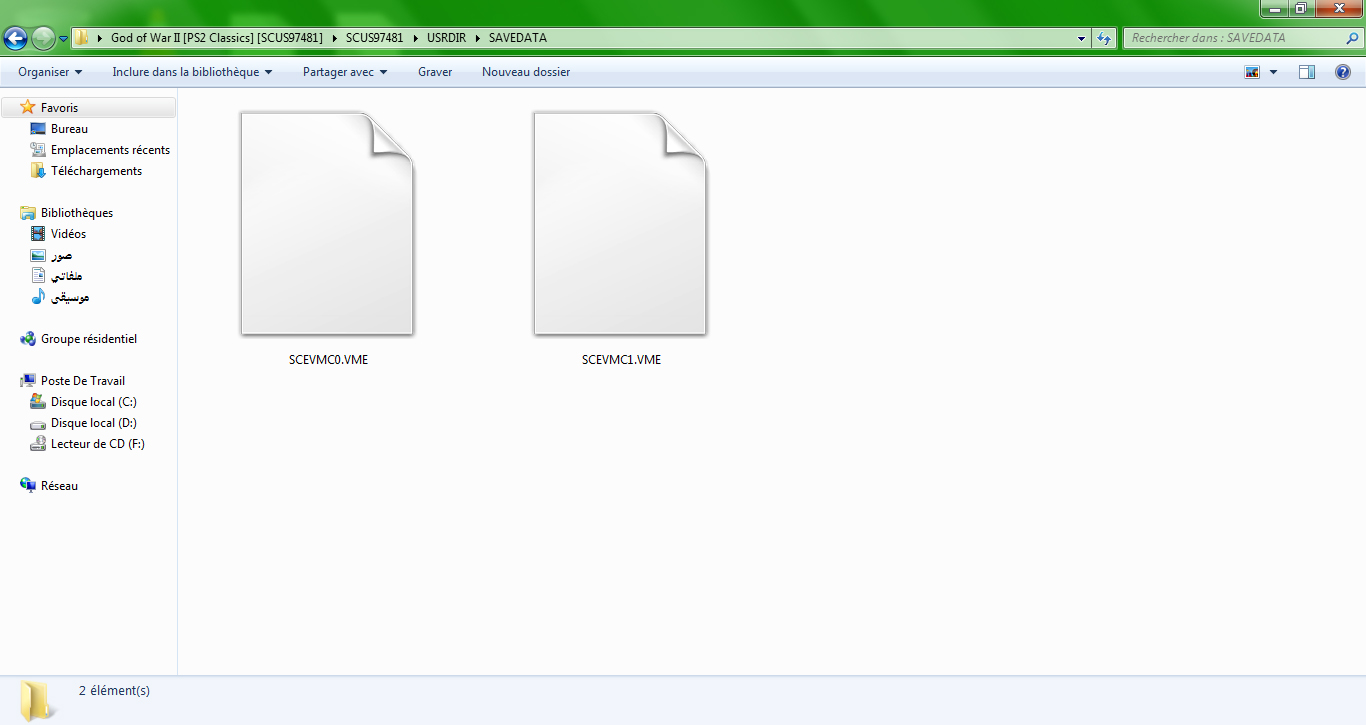Image resolution: width=1366 pixels, height=725 pixels.
Task: Open the Téléchargements folder in Favoris
Action: [96, 171]
